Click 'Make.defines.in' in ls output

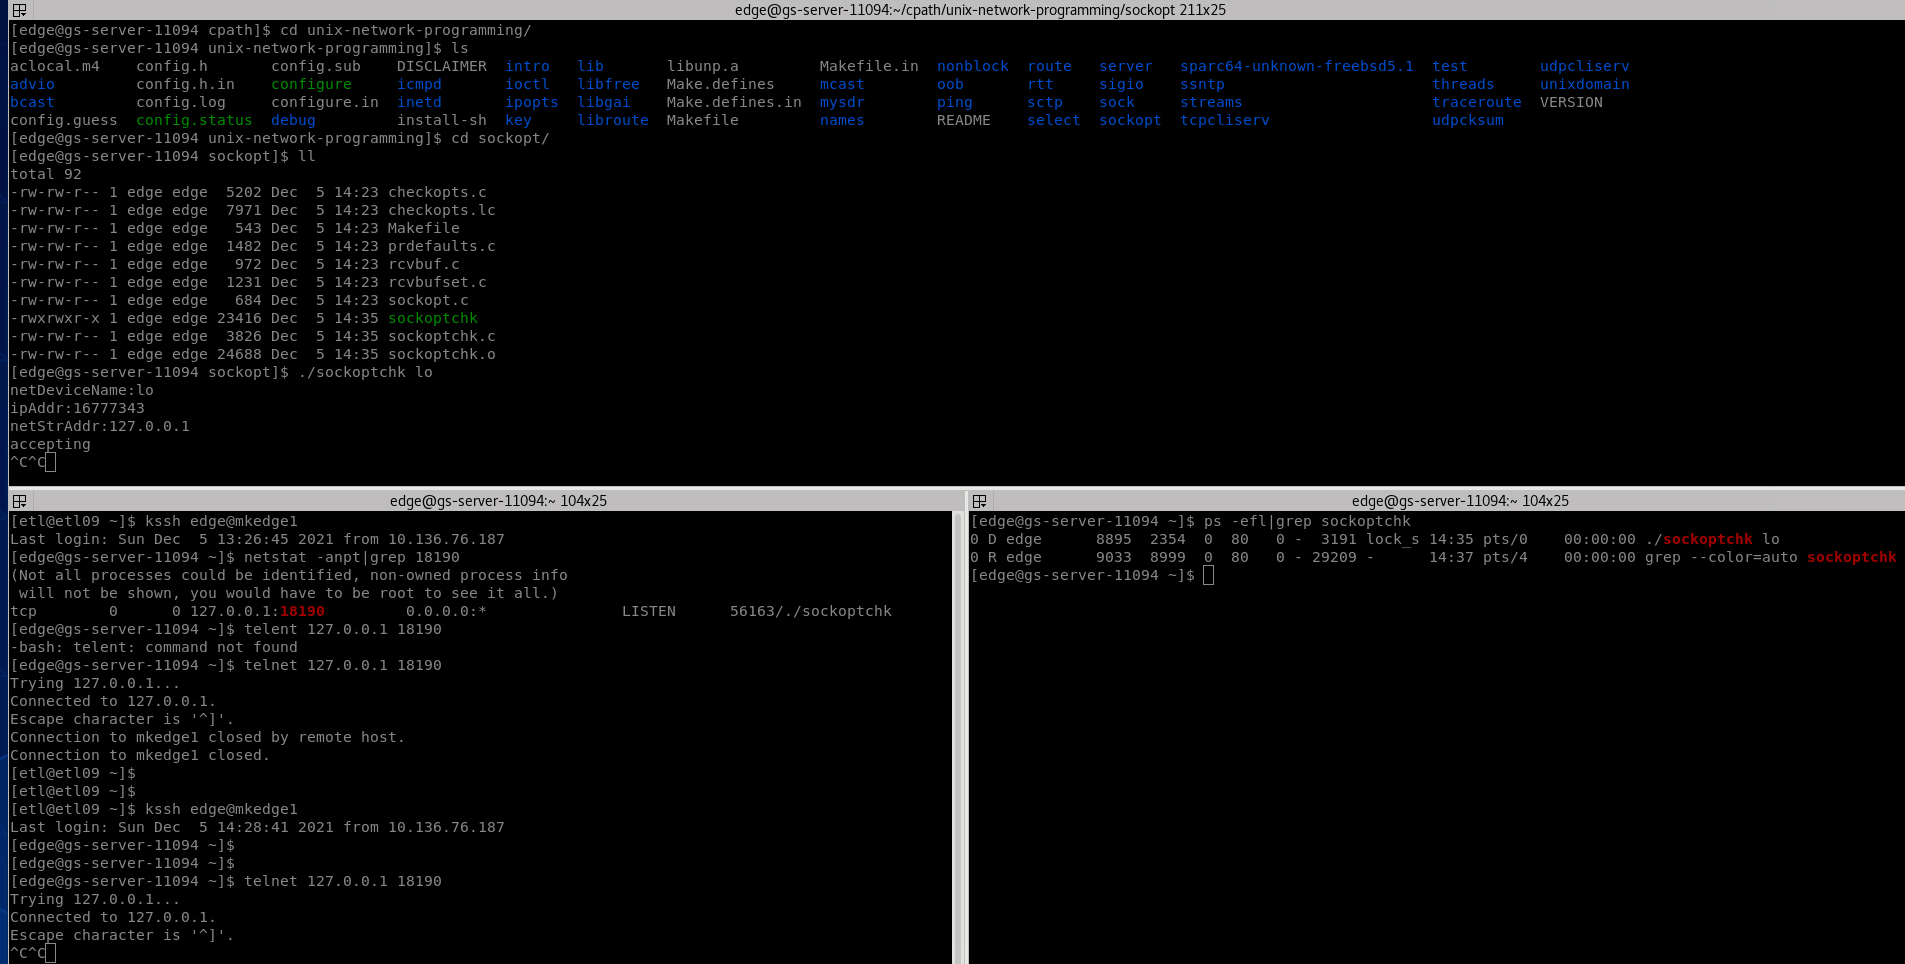[734, 102]
